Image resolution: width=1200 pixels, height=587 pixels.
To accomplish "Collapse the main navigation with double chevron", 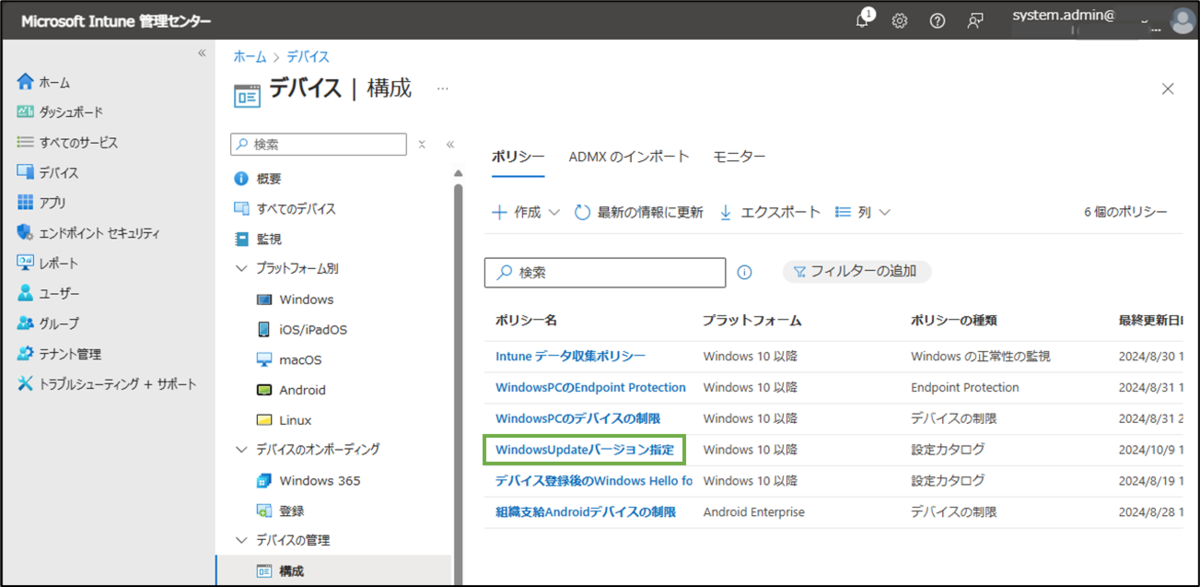I will click(x=201, y=53).
